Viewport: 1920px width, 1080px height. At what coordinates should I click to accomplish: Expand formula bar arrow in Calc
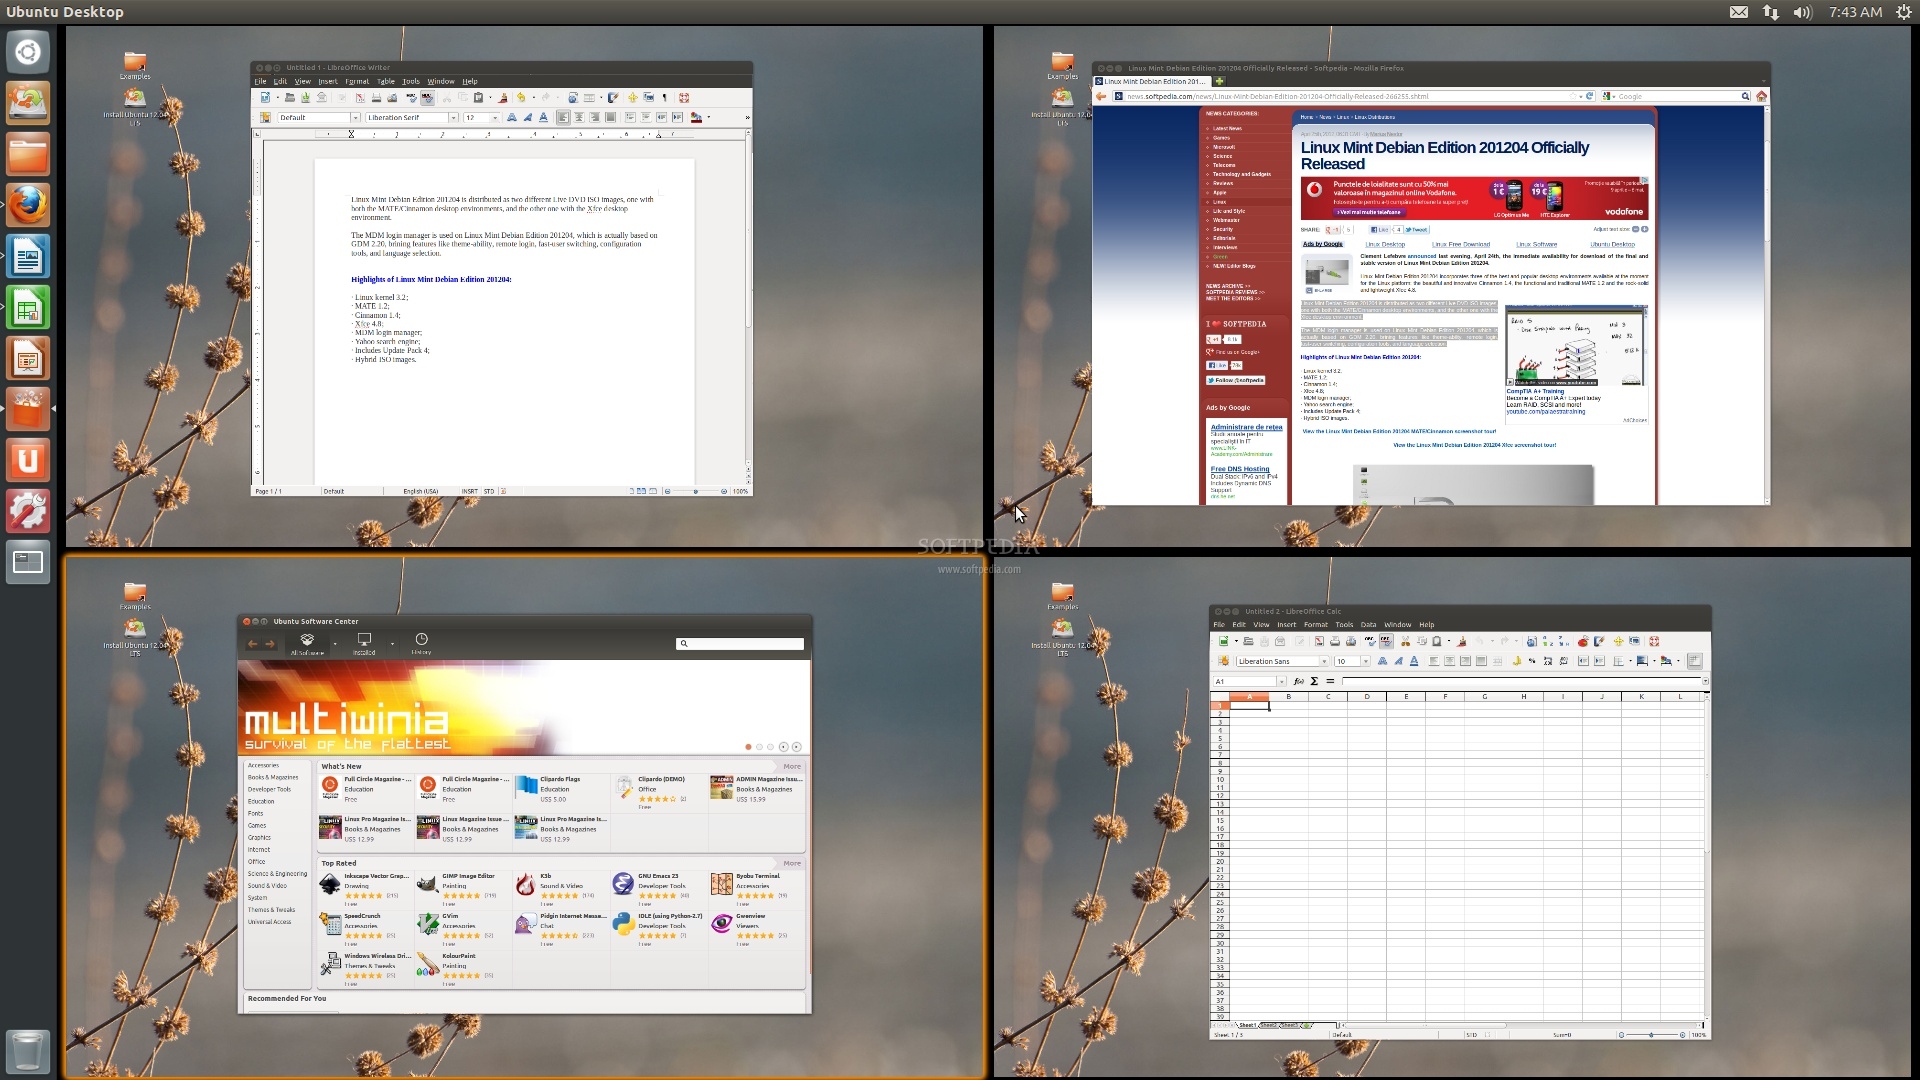click(x=1705, y=681)
